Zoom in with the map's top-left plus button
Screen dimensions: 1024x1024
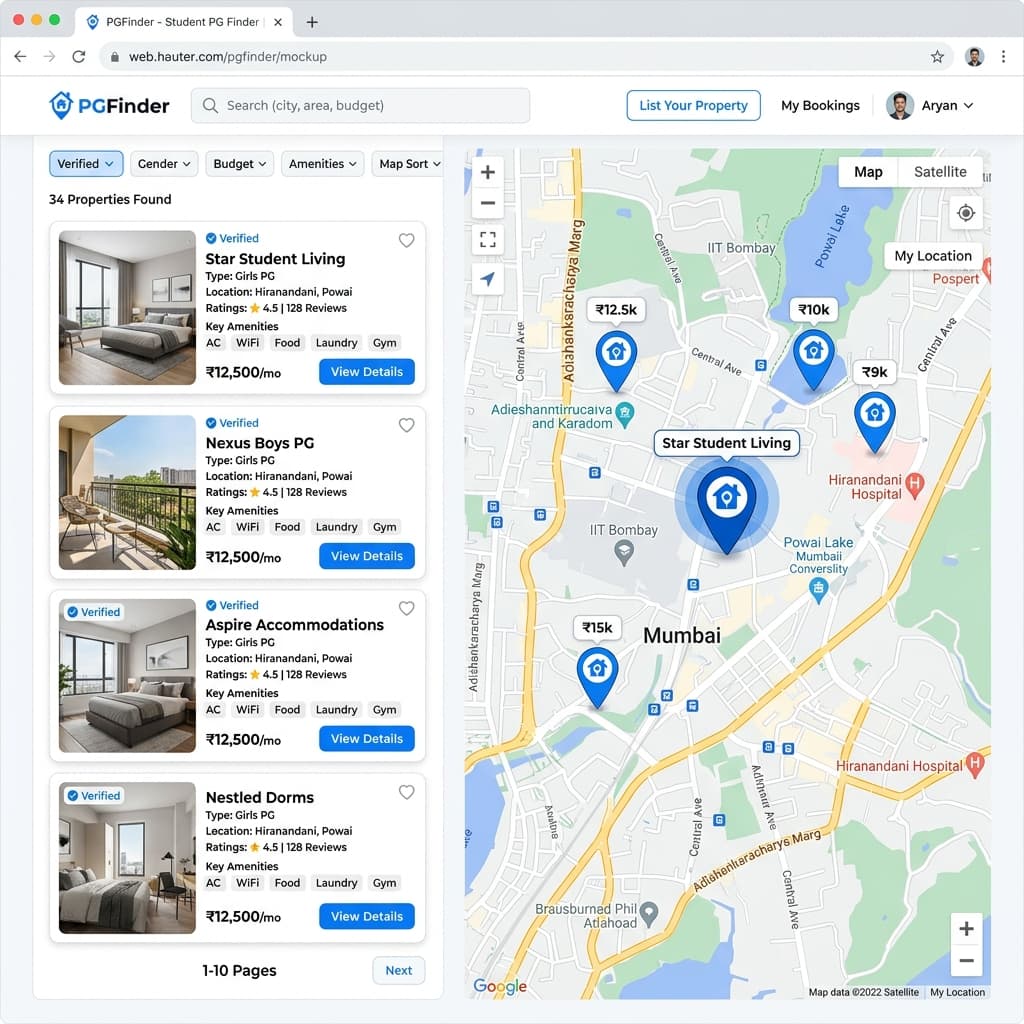(487, 172)
